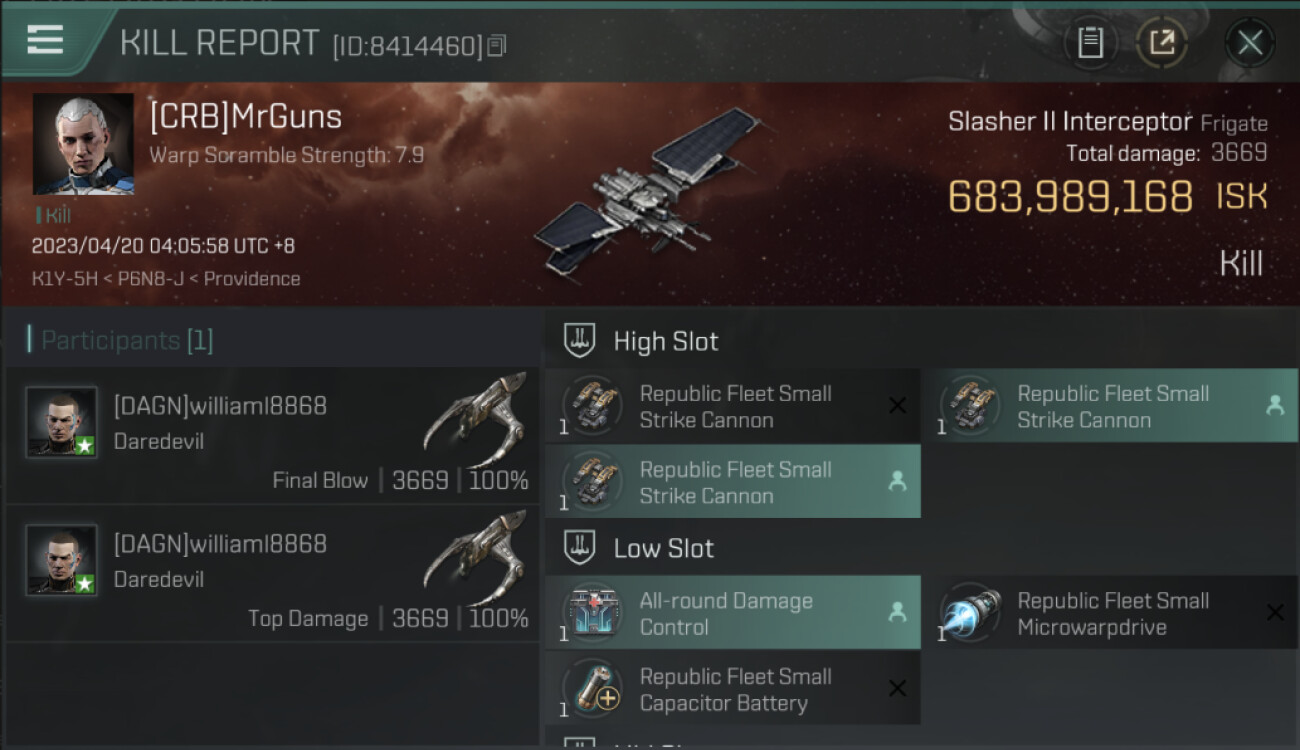
Task: Open the hamburger menu icon
Action: point(45,41)
